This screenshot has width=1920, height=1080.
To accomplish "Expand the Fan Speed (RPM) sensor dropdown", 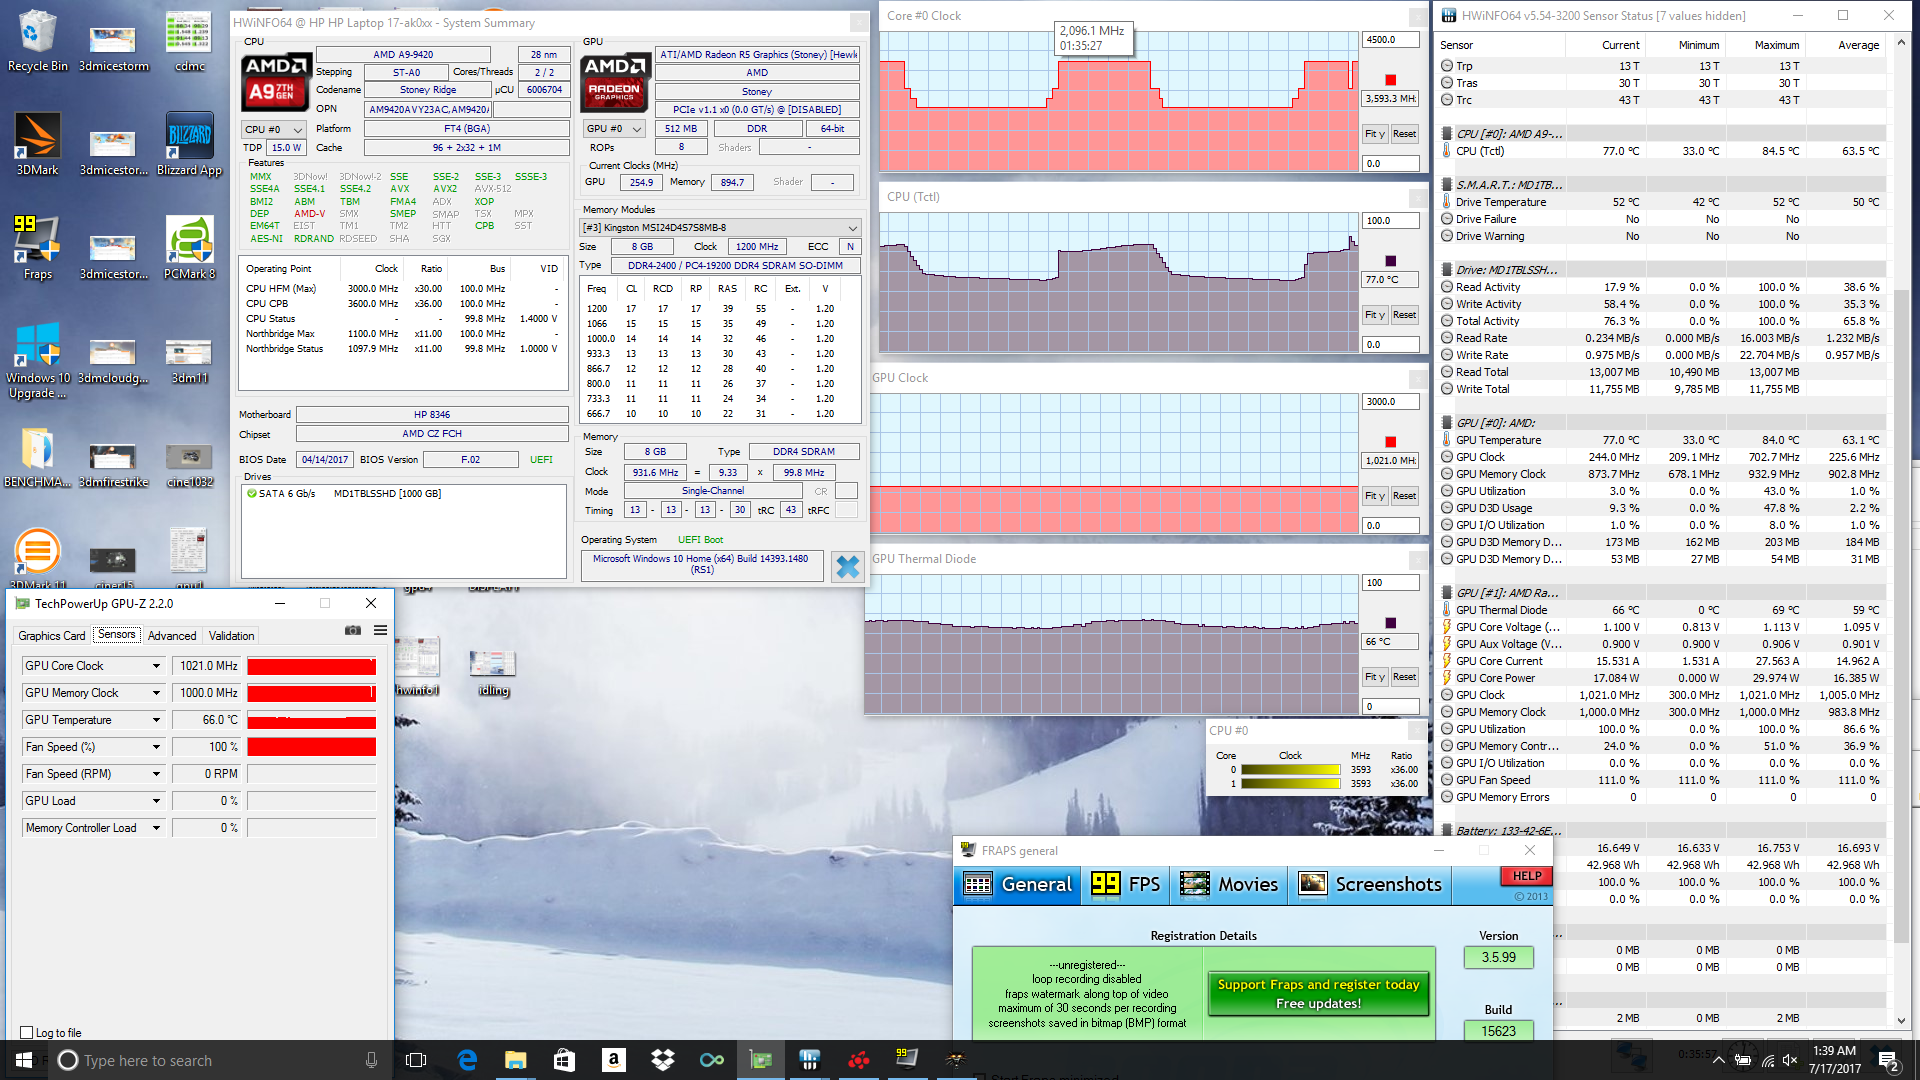I will point(156,774).
